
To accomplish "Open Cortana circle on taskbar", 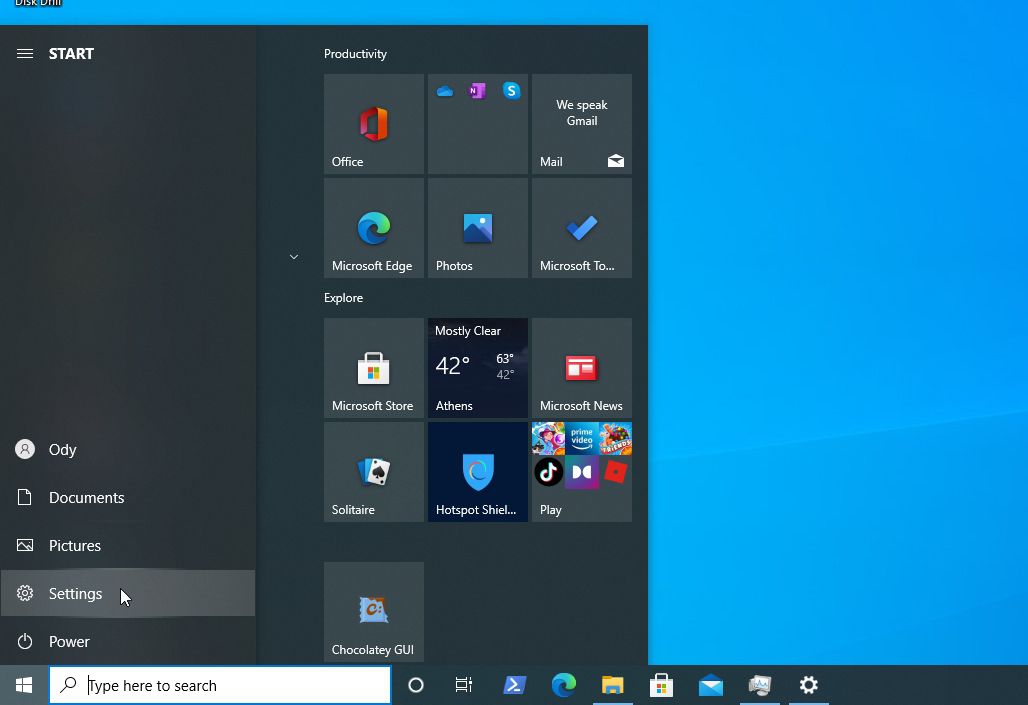I will [x=416, y=685].
